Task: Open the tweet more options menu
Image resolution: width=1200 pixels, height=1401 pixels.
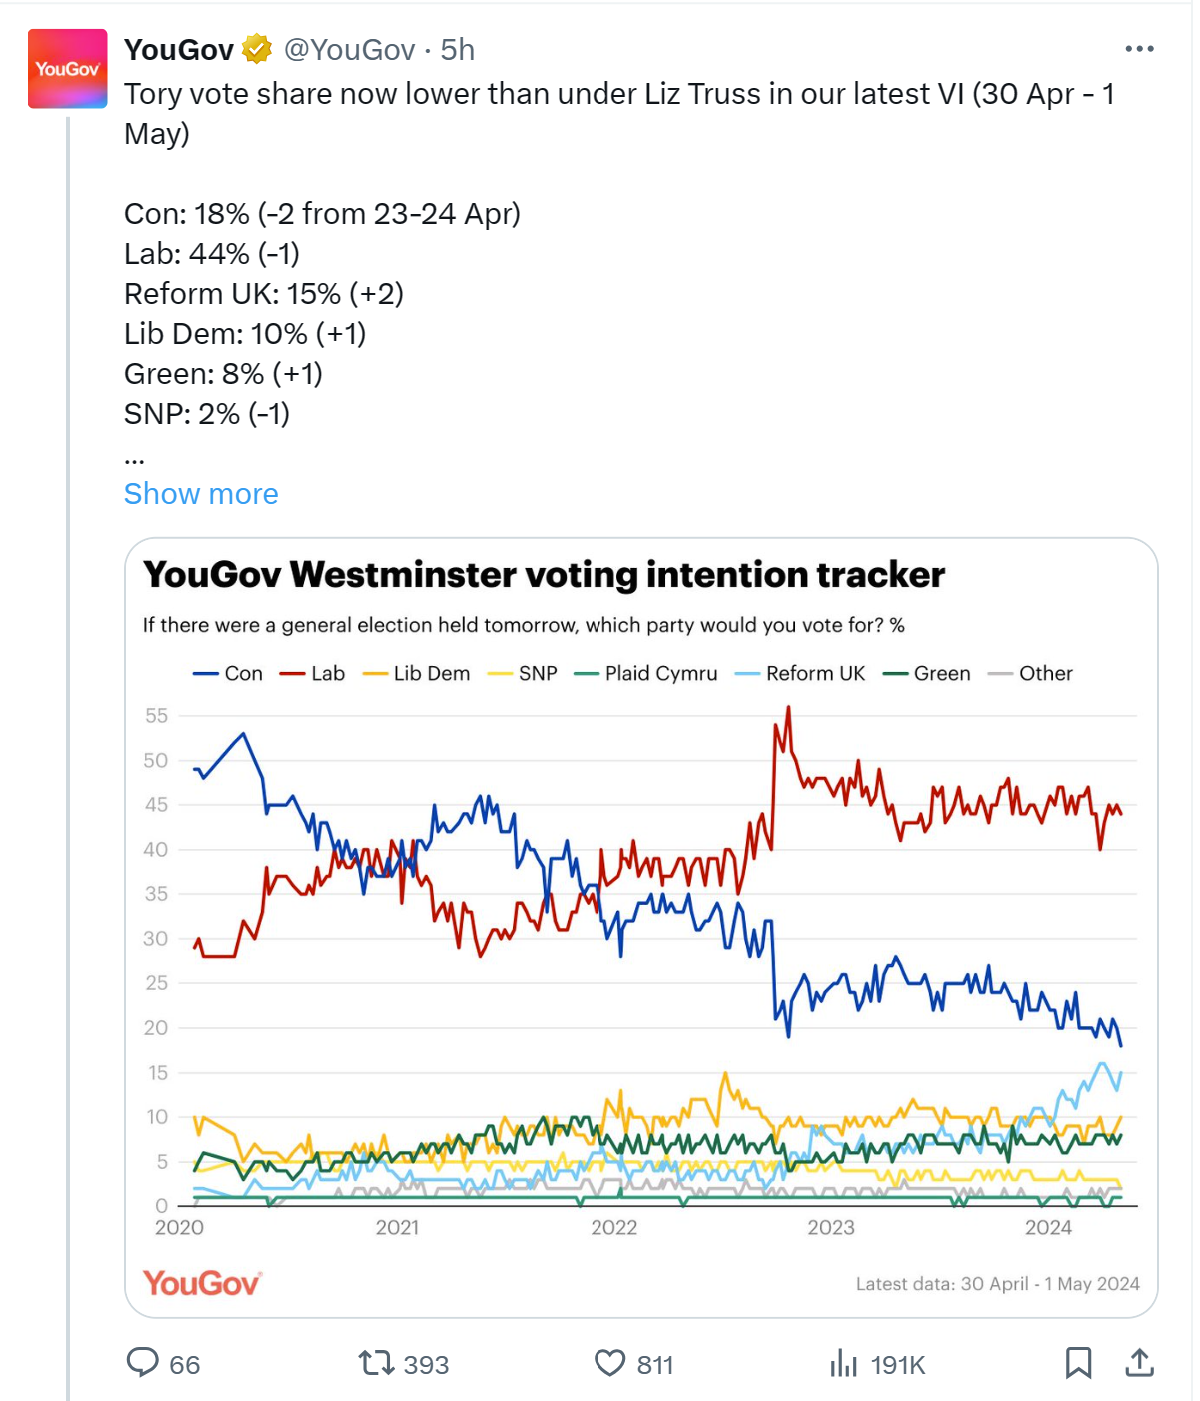Action: pos(1139,49)
